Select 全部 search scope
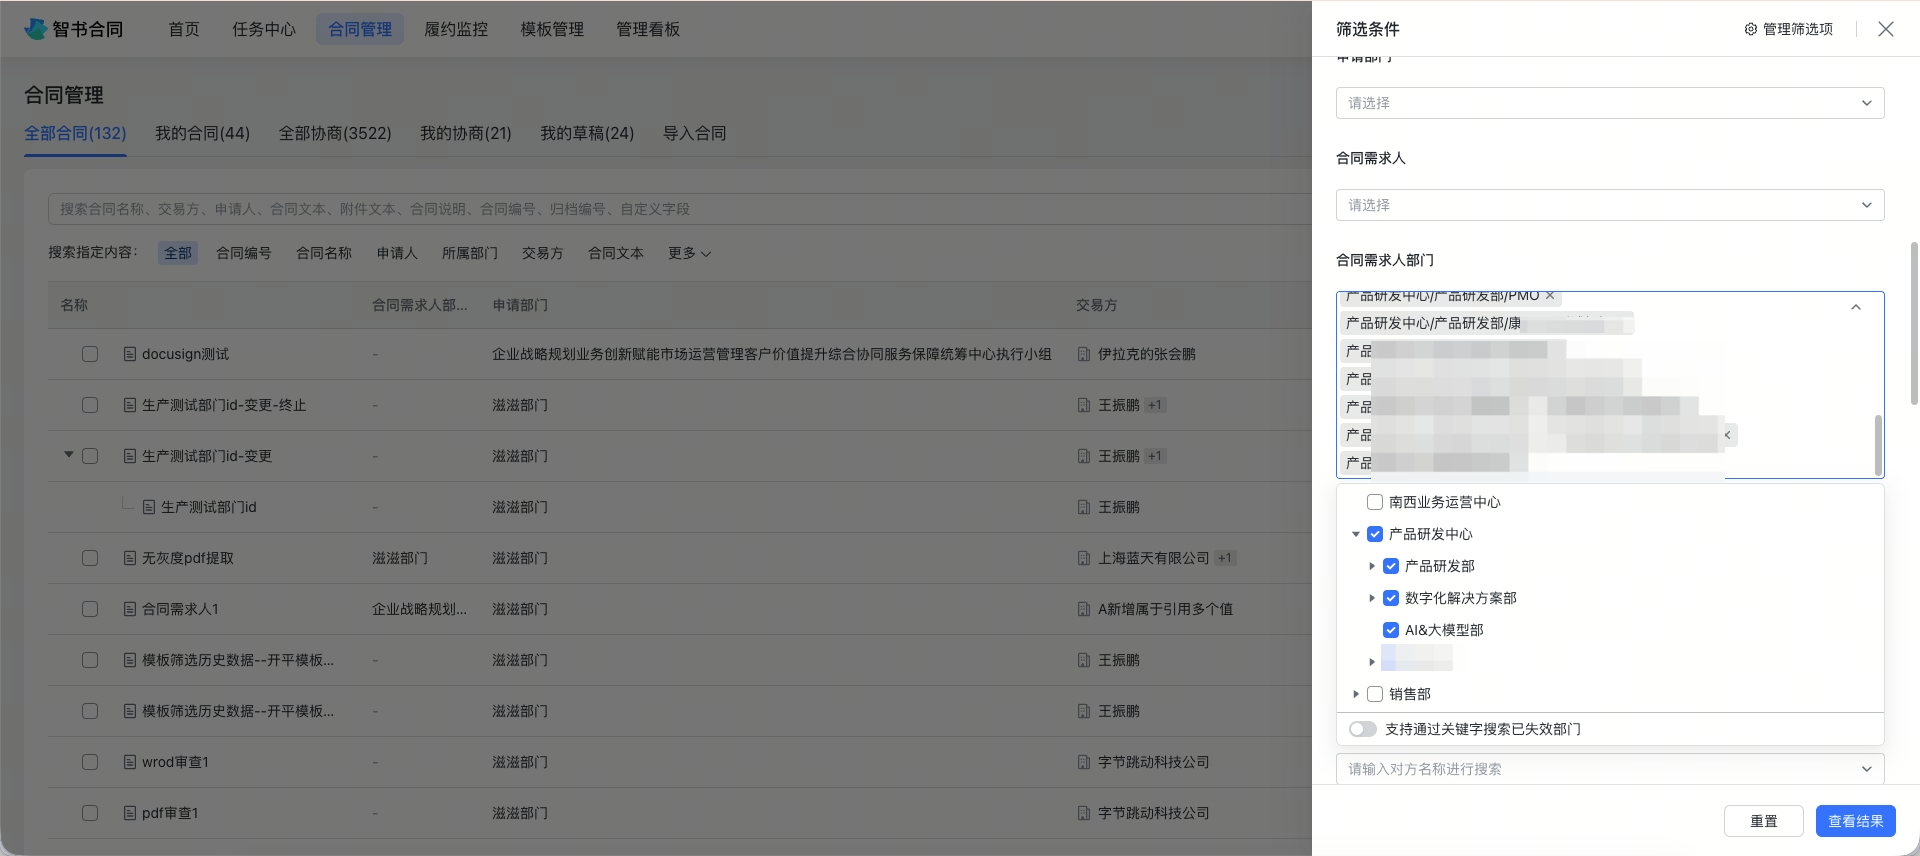 coord(178,253)
